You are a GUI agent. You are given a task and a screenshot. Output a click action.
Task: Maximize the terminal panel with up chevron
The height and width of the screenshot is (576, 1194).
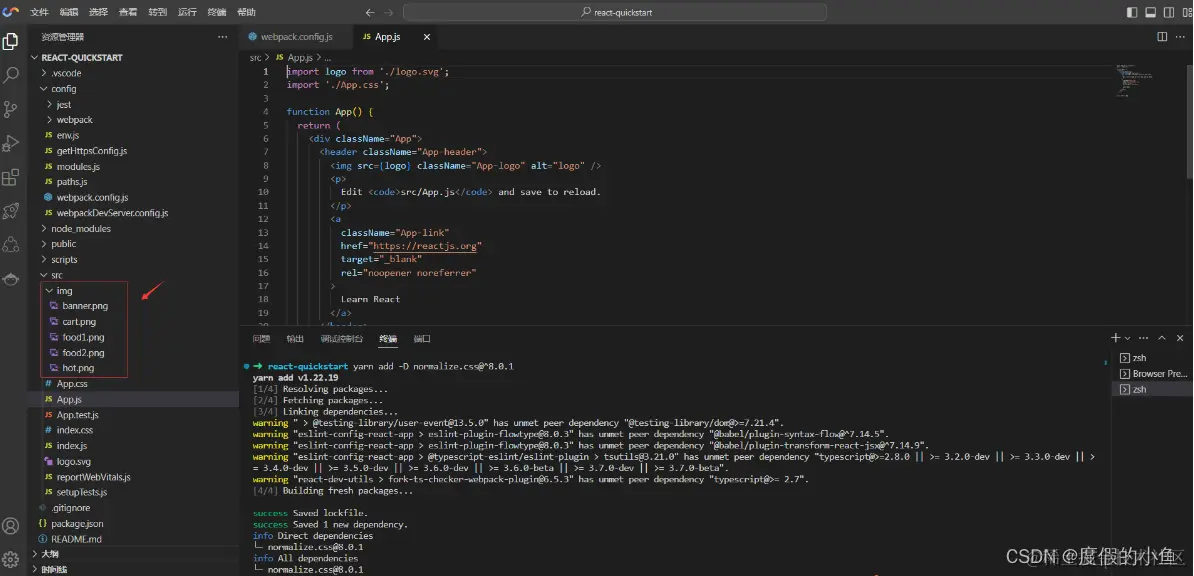1162,338
